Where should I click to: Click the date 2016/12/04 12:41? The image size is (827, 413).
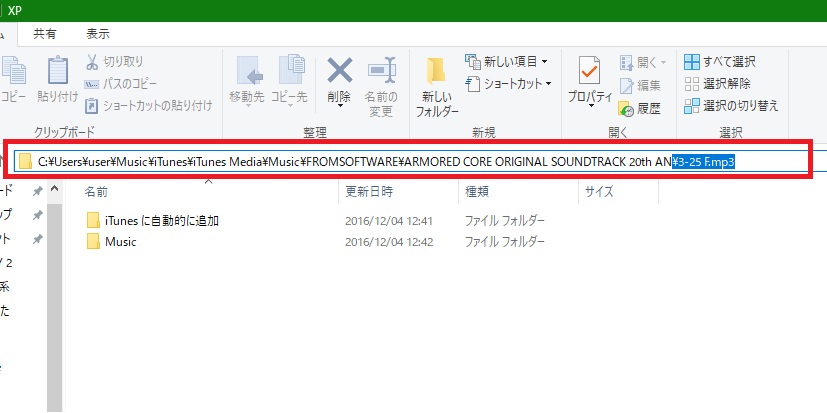(x=389, y=220)
